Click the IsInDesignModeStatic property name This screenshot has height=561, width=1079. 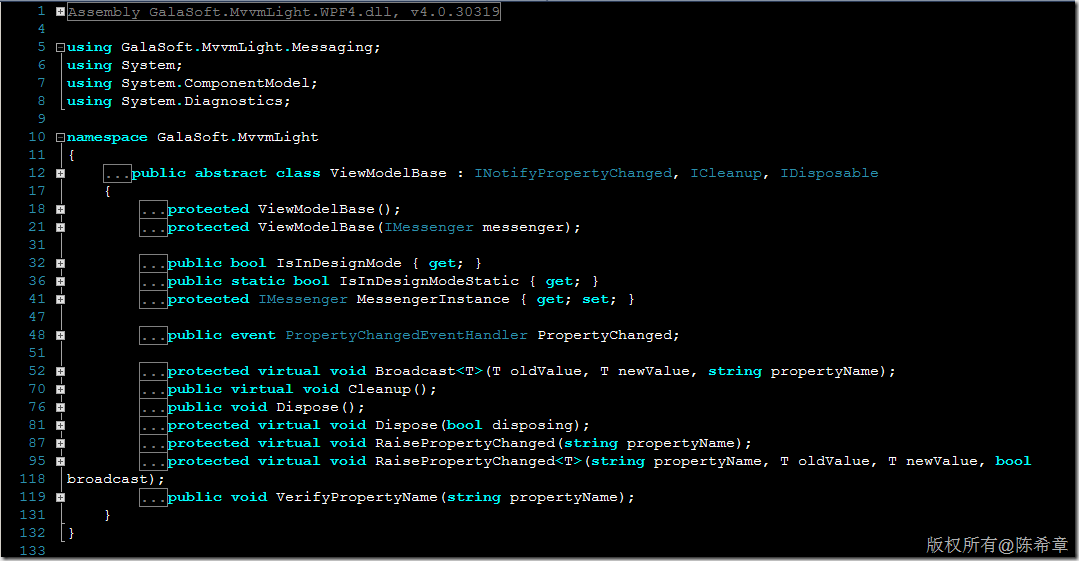tap(429, 282)
